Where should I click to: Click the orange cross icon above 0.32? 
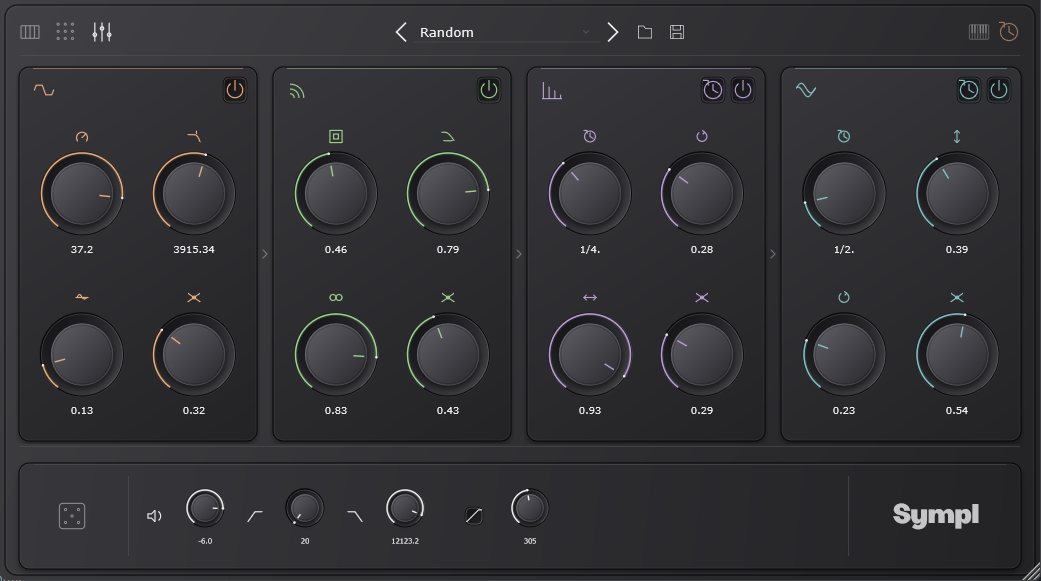pos(194,297)
